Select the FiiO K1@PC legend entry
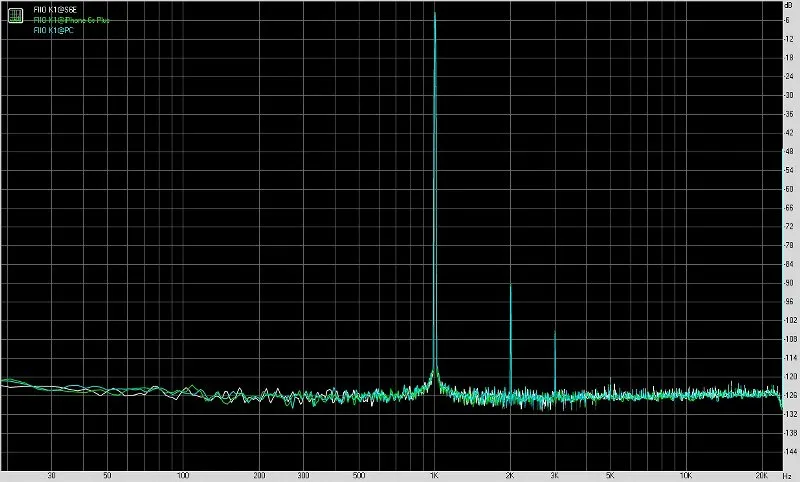The image size is (800, 482). pos(54,31)
